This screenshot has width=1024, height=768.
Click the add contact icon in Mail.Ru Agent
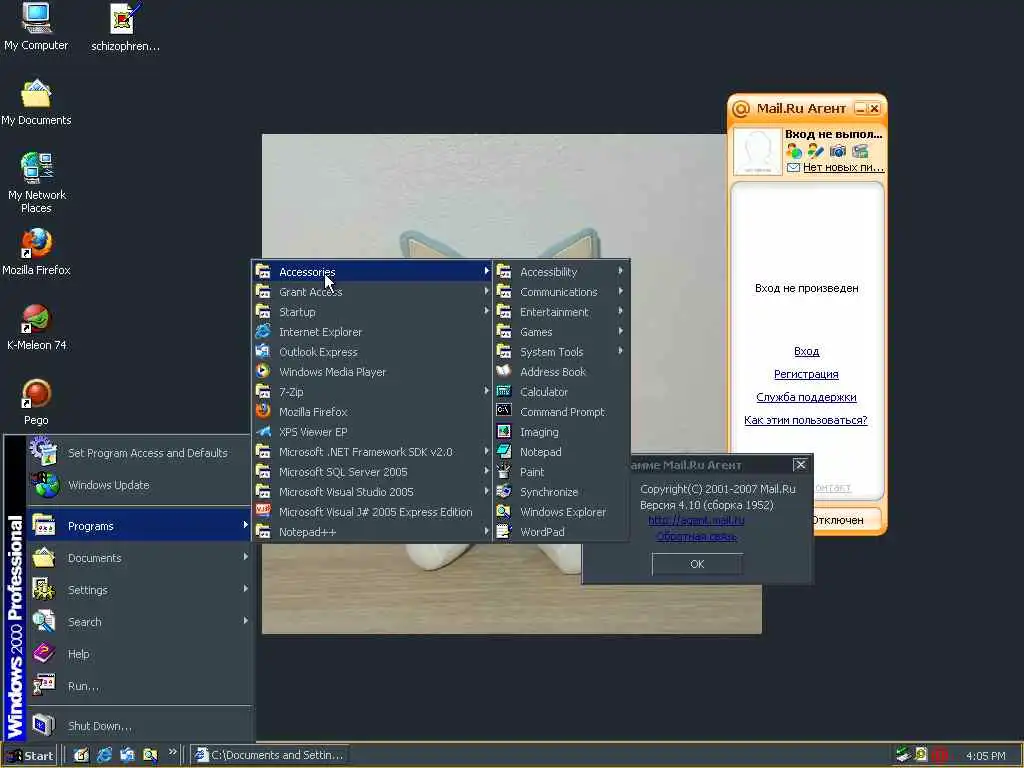click(794, 151)
